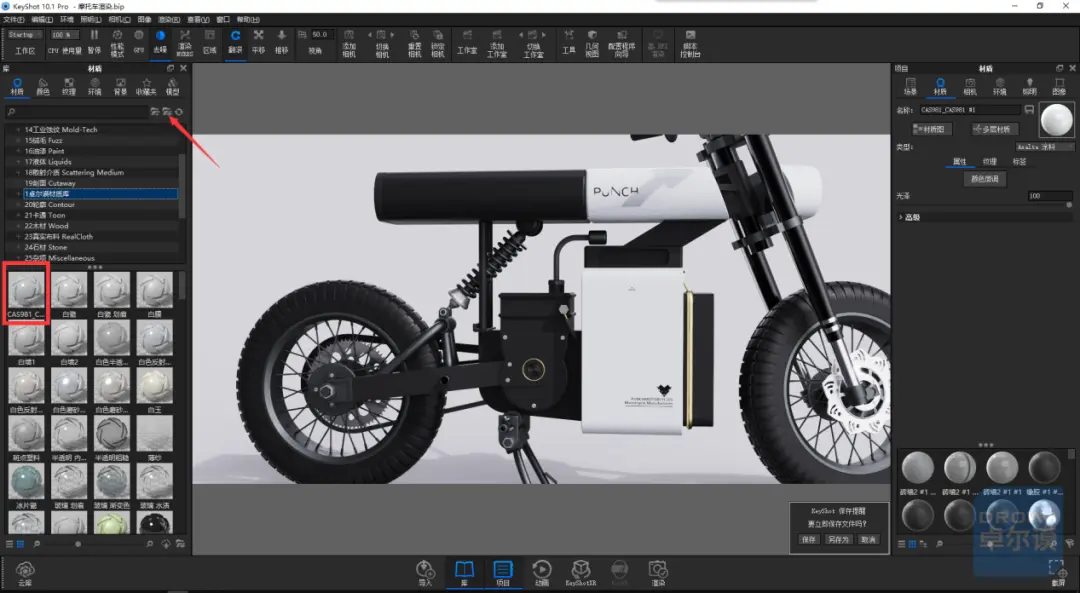Open the material type dropdown (涂料)
This screenshot has height=593, width=1080.
coord(1044,147)
